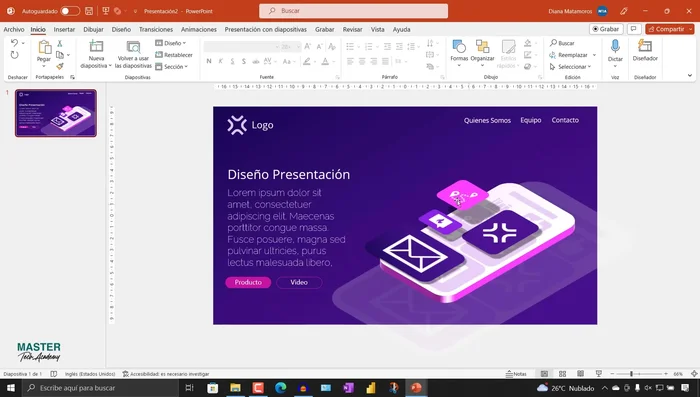
Task: Toggle Normal view button in status bar
Action: pyautogui.click(x=544, y=374)
